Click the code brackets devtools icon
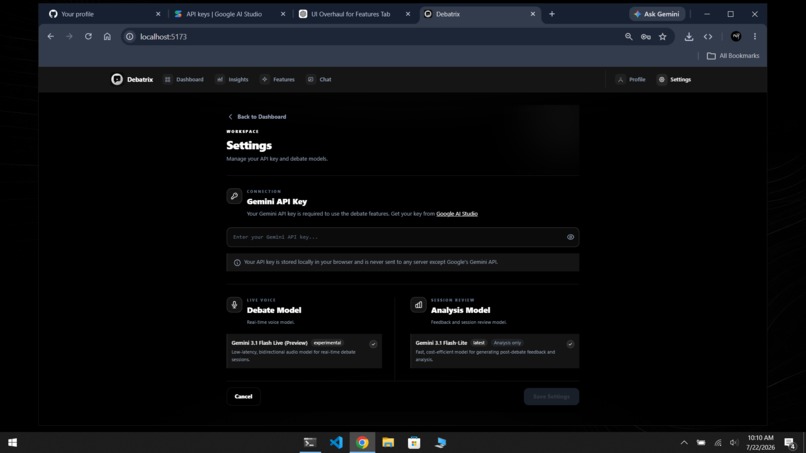 pos(708,37)
